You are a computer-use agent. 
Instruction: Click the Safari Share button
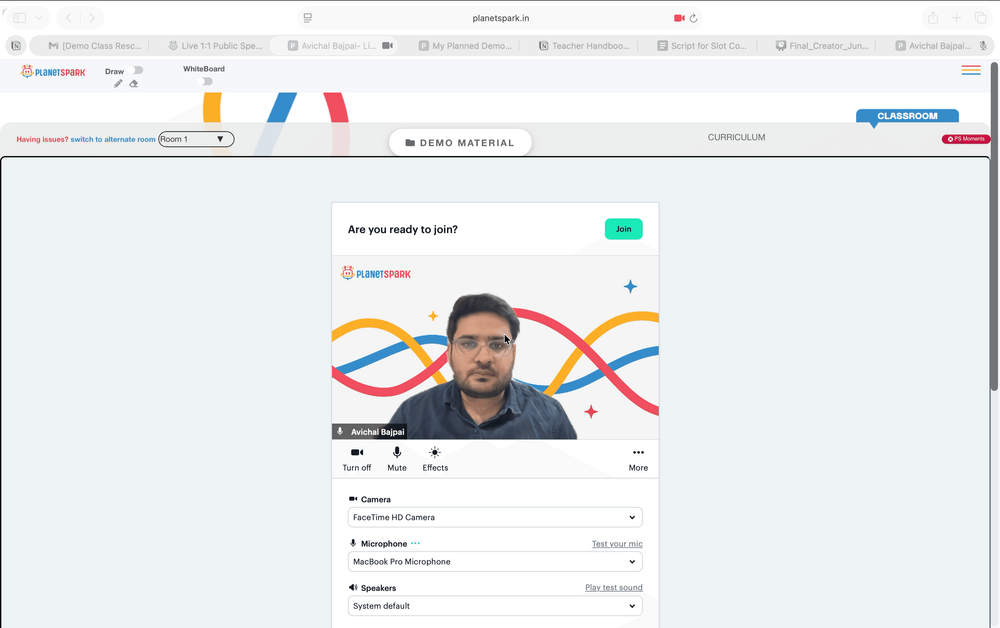[933, 18]
